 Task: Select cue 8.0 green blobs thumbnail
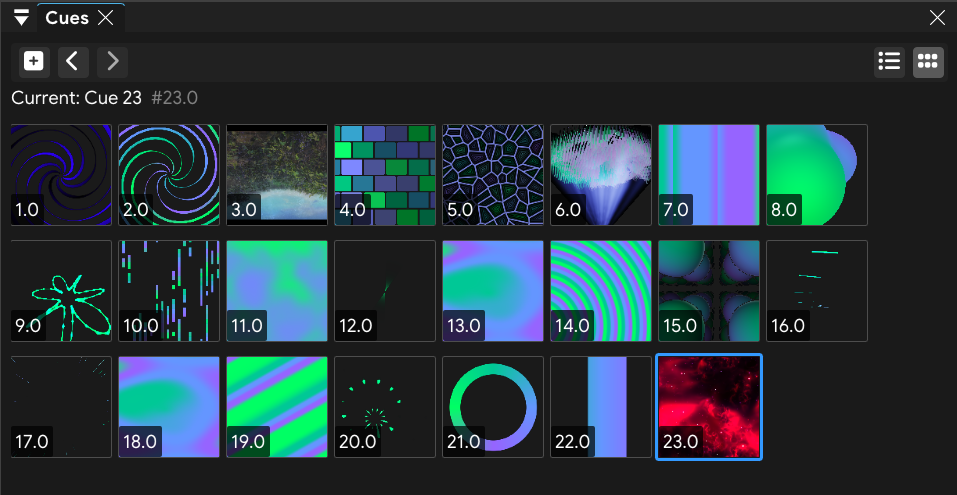coord(817,175)
